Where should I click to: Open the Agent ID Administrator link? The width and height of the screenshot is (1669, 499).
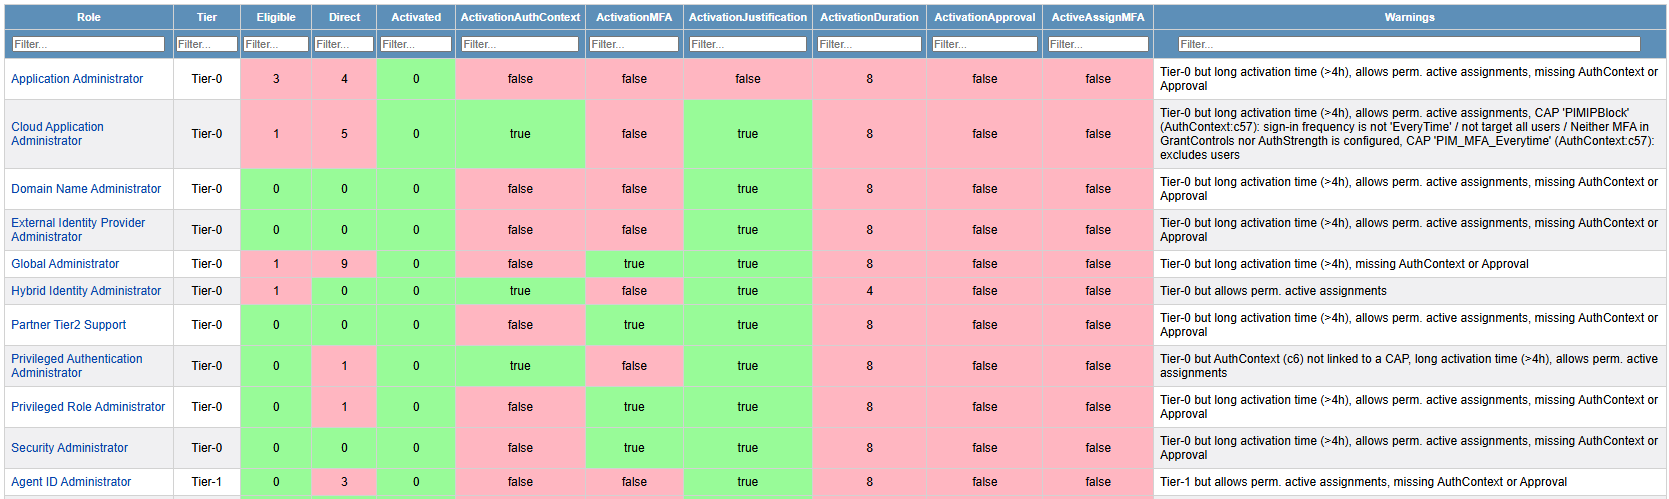(71, 482)
